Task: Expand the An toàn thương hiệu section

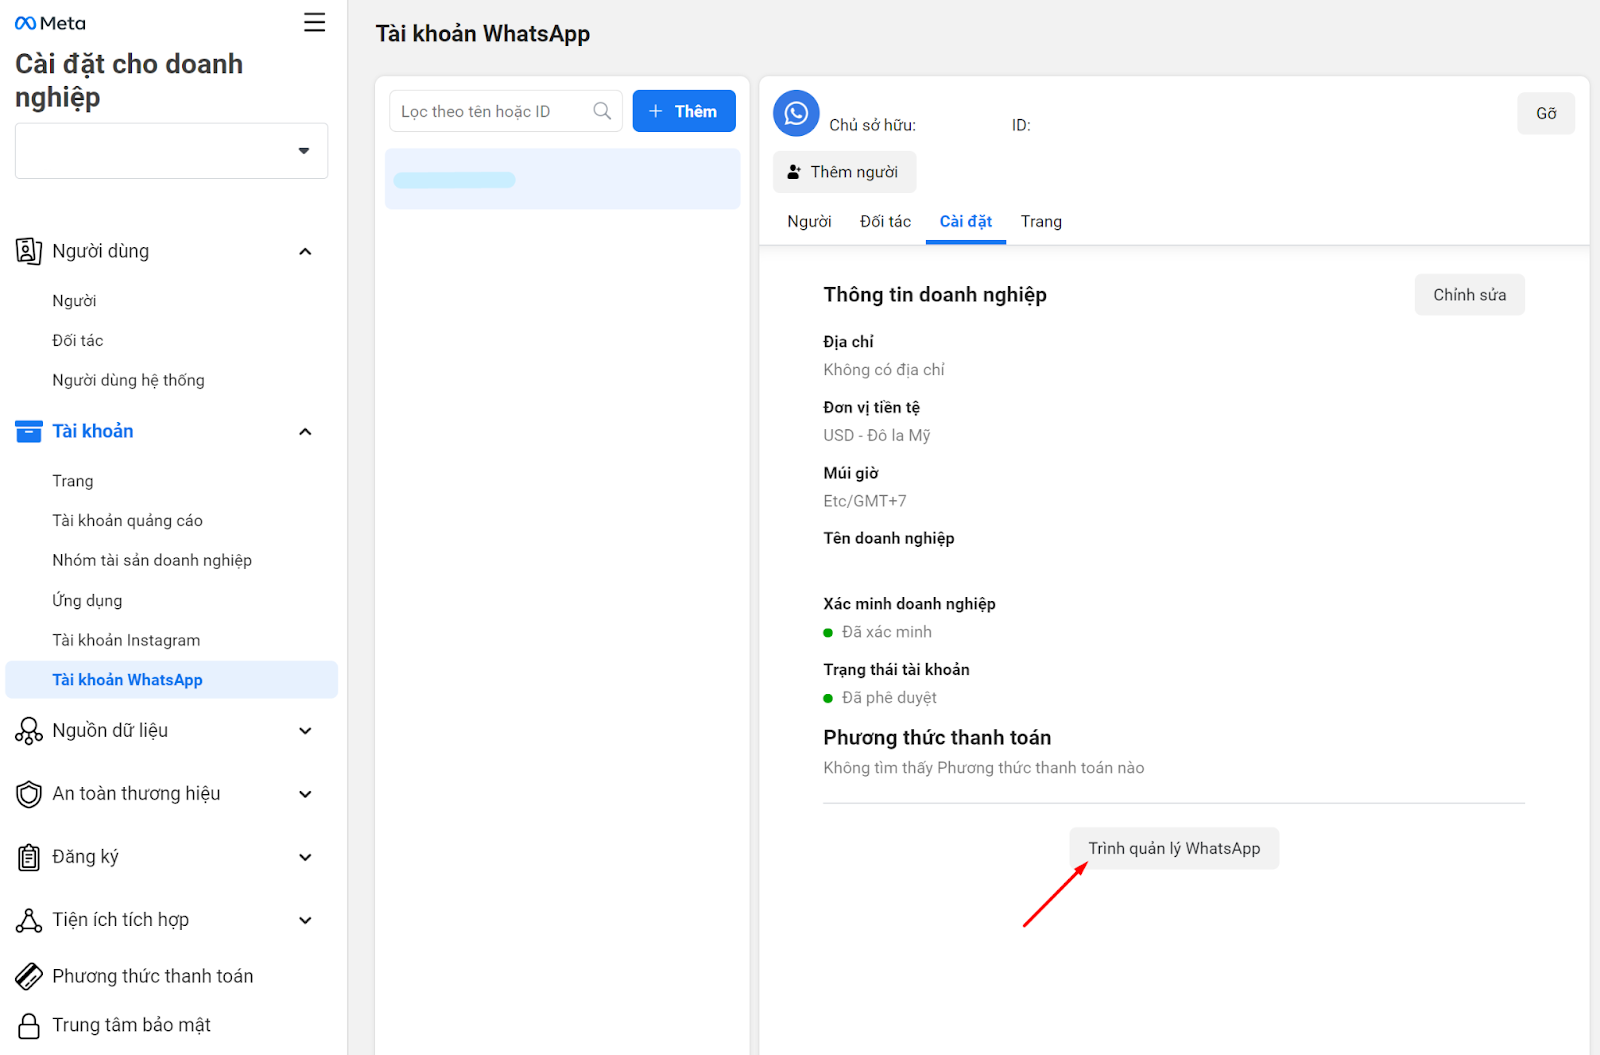Action: (305, 794)
